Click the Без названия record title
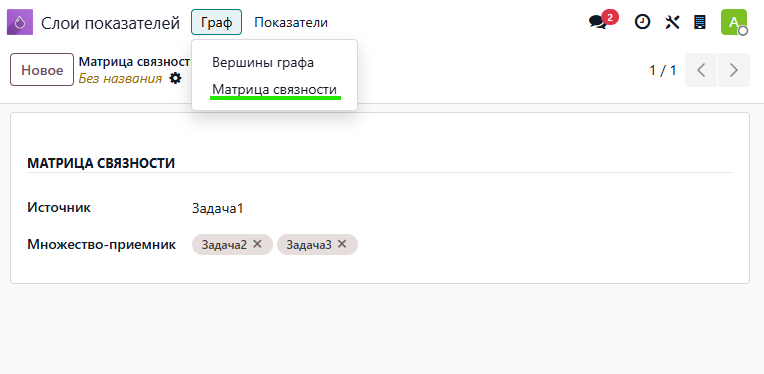The height and width of the screenshot is (374, 764). [x=120, y=78]
